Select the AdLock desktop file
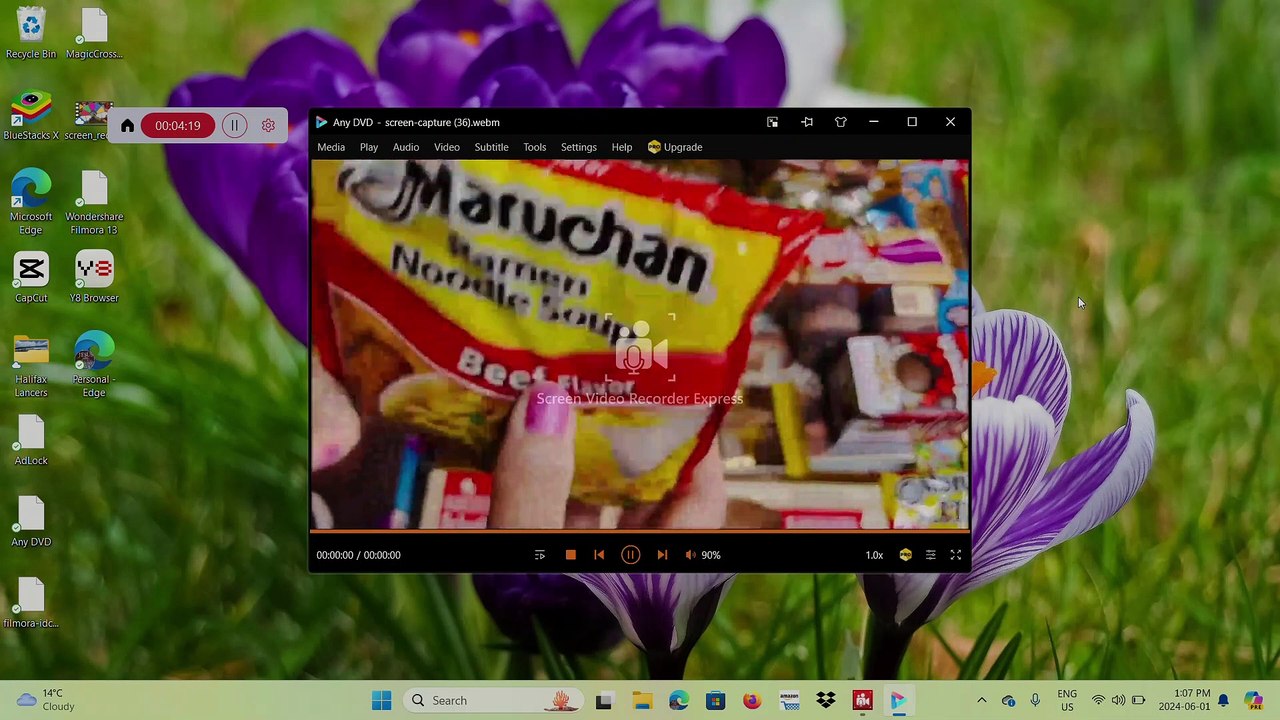Viewport: 1280px width, 720px height. tap(31, 441)
